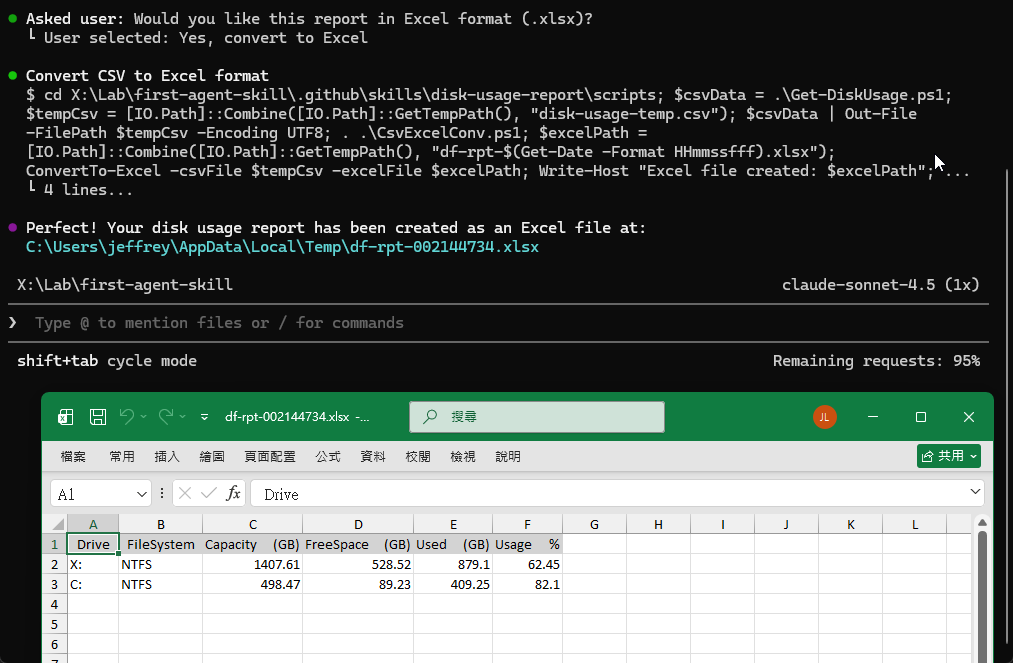The width and height of the screenshot is (1013, 663).
Task: Click the Redo arrow icon
Action: click(165, 417)
